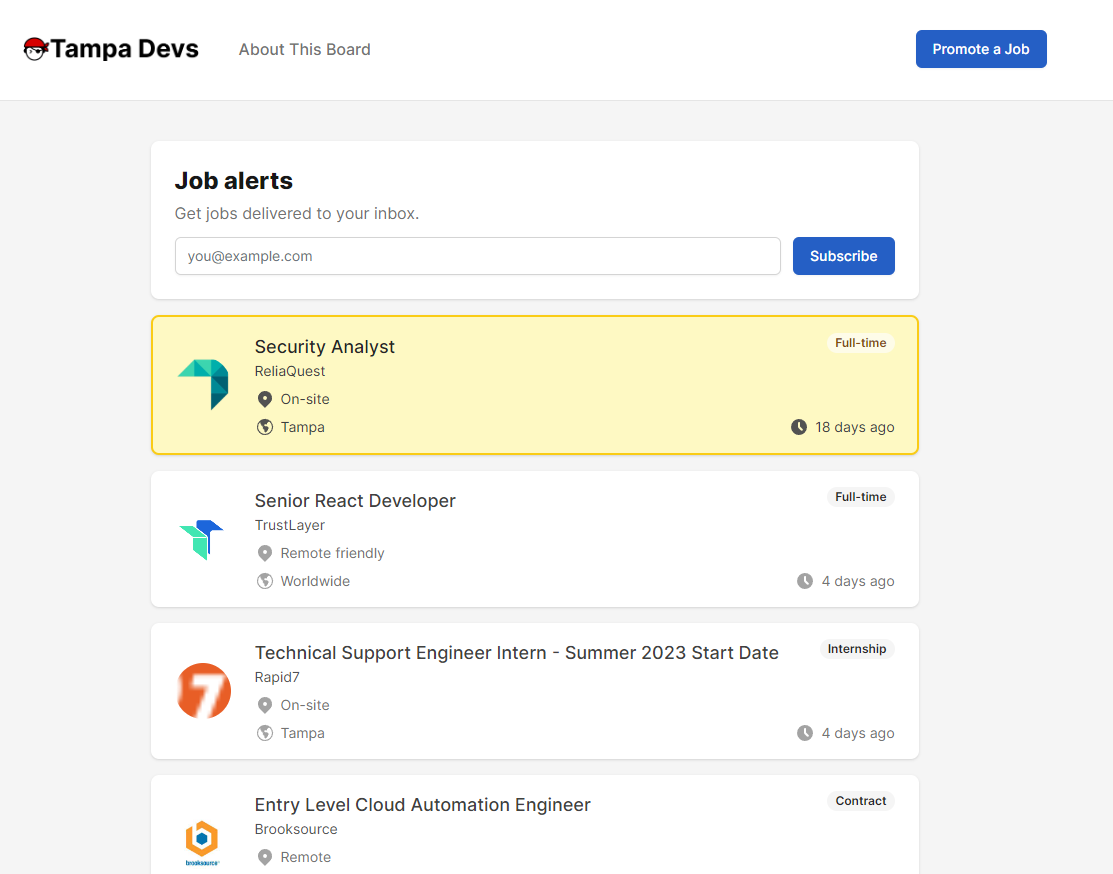This screenshot has height=874, width=1113.
Task: Click the TrustLayer company logo
Action: (202, 539)
